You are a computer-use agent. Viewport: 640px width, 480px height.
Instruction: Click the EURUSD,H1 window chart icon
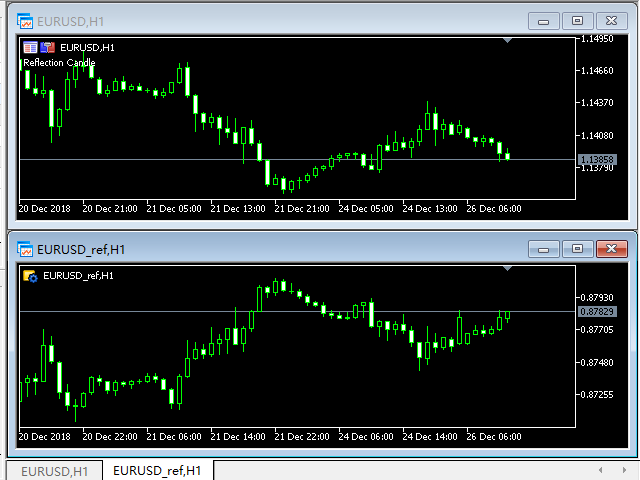pos(25,21)
